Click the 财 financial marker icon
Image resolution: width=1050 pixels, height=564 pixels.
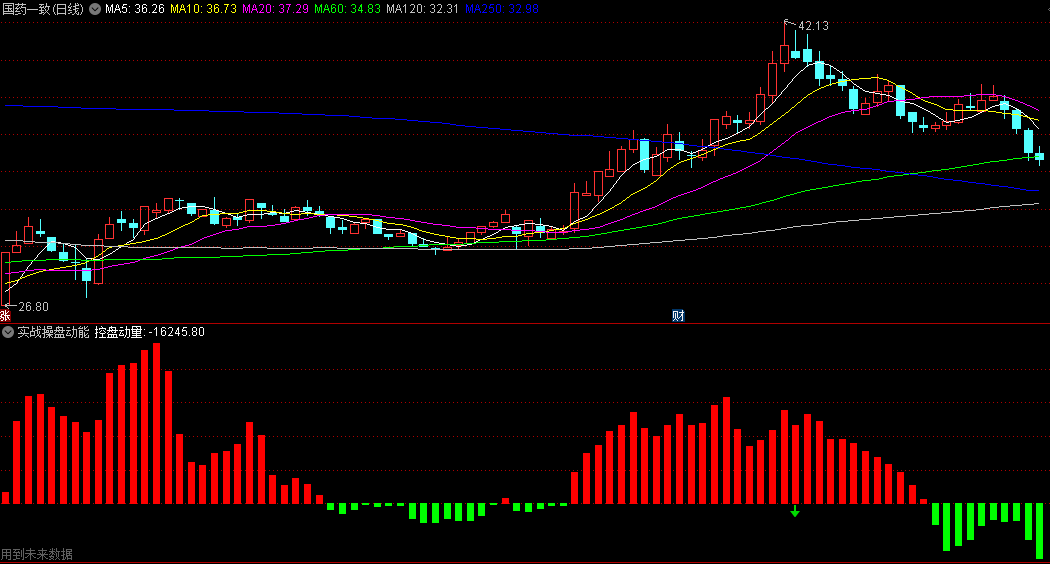pos(678,315)
